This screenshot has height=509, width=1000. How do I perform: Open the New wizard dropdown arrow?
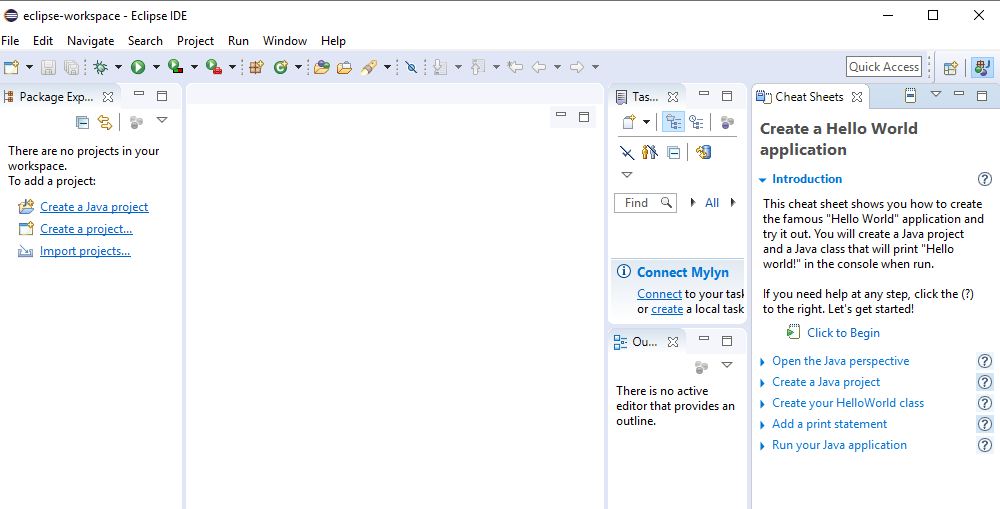[29, 67]
